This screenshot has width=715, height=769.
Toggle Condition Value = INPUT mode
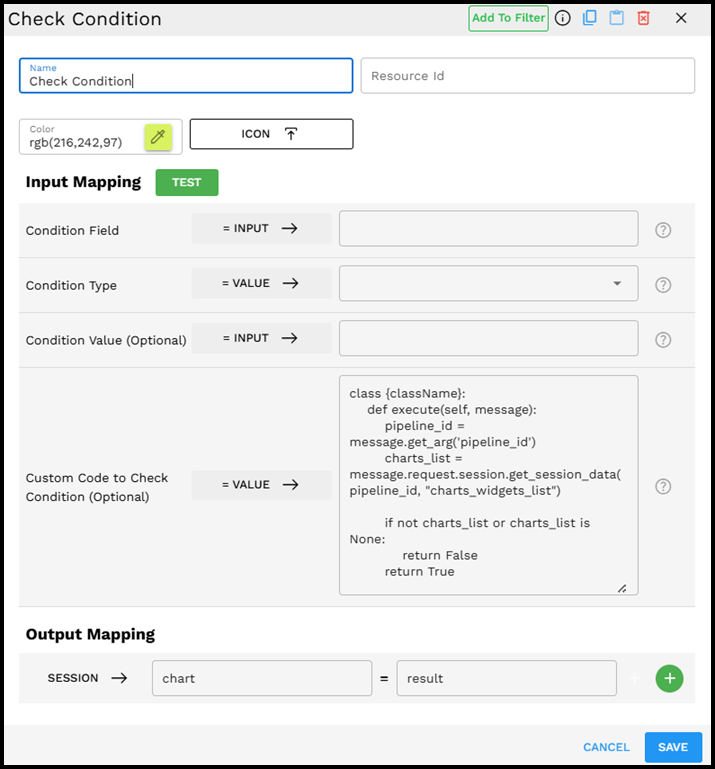coord(261,338)
